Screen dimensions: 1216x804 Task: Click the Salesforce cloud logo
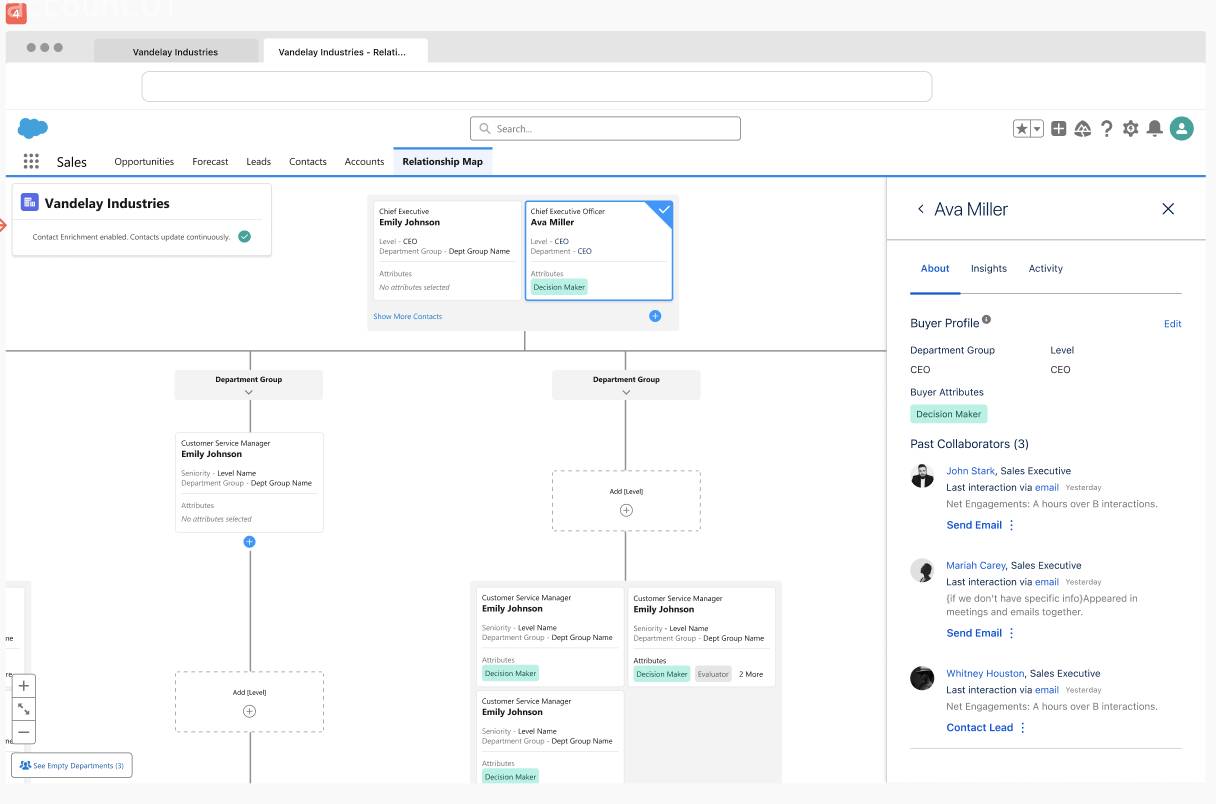coord(33,128)
